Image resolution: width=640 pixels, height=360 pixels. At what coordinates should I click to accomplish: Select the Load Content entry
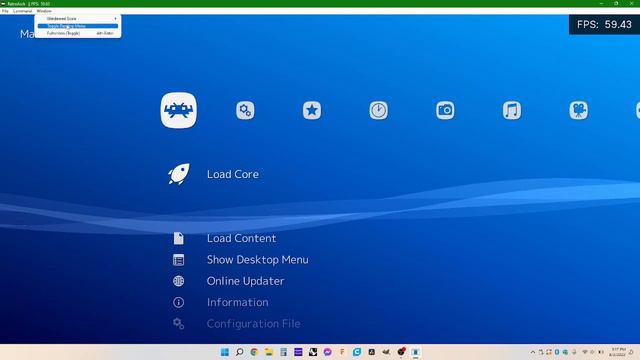pyautogui.click(x=241, y=238)
